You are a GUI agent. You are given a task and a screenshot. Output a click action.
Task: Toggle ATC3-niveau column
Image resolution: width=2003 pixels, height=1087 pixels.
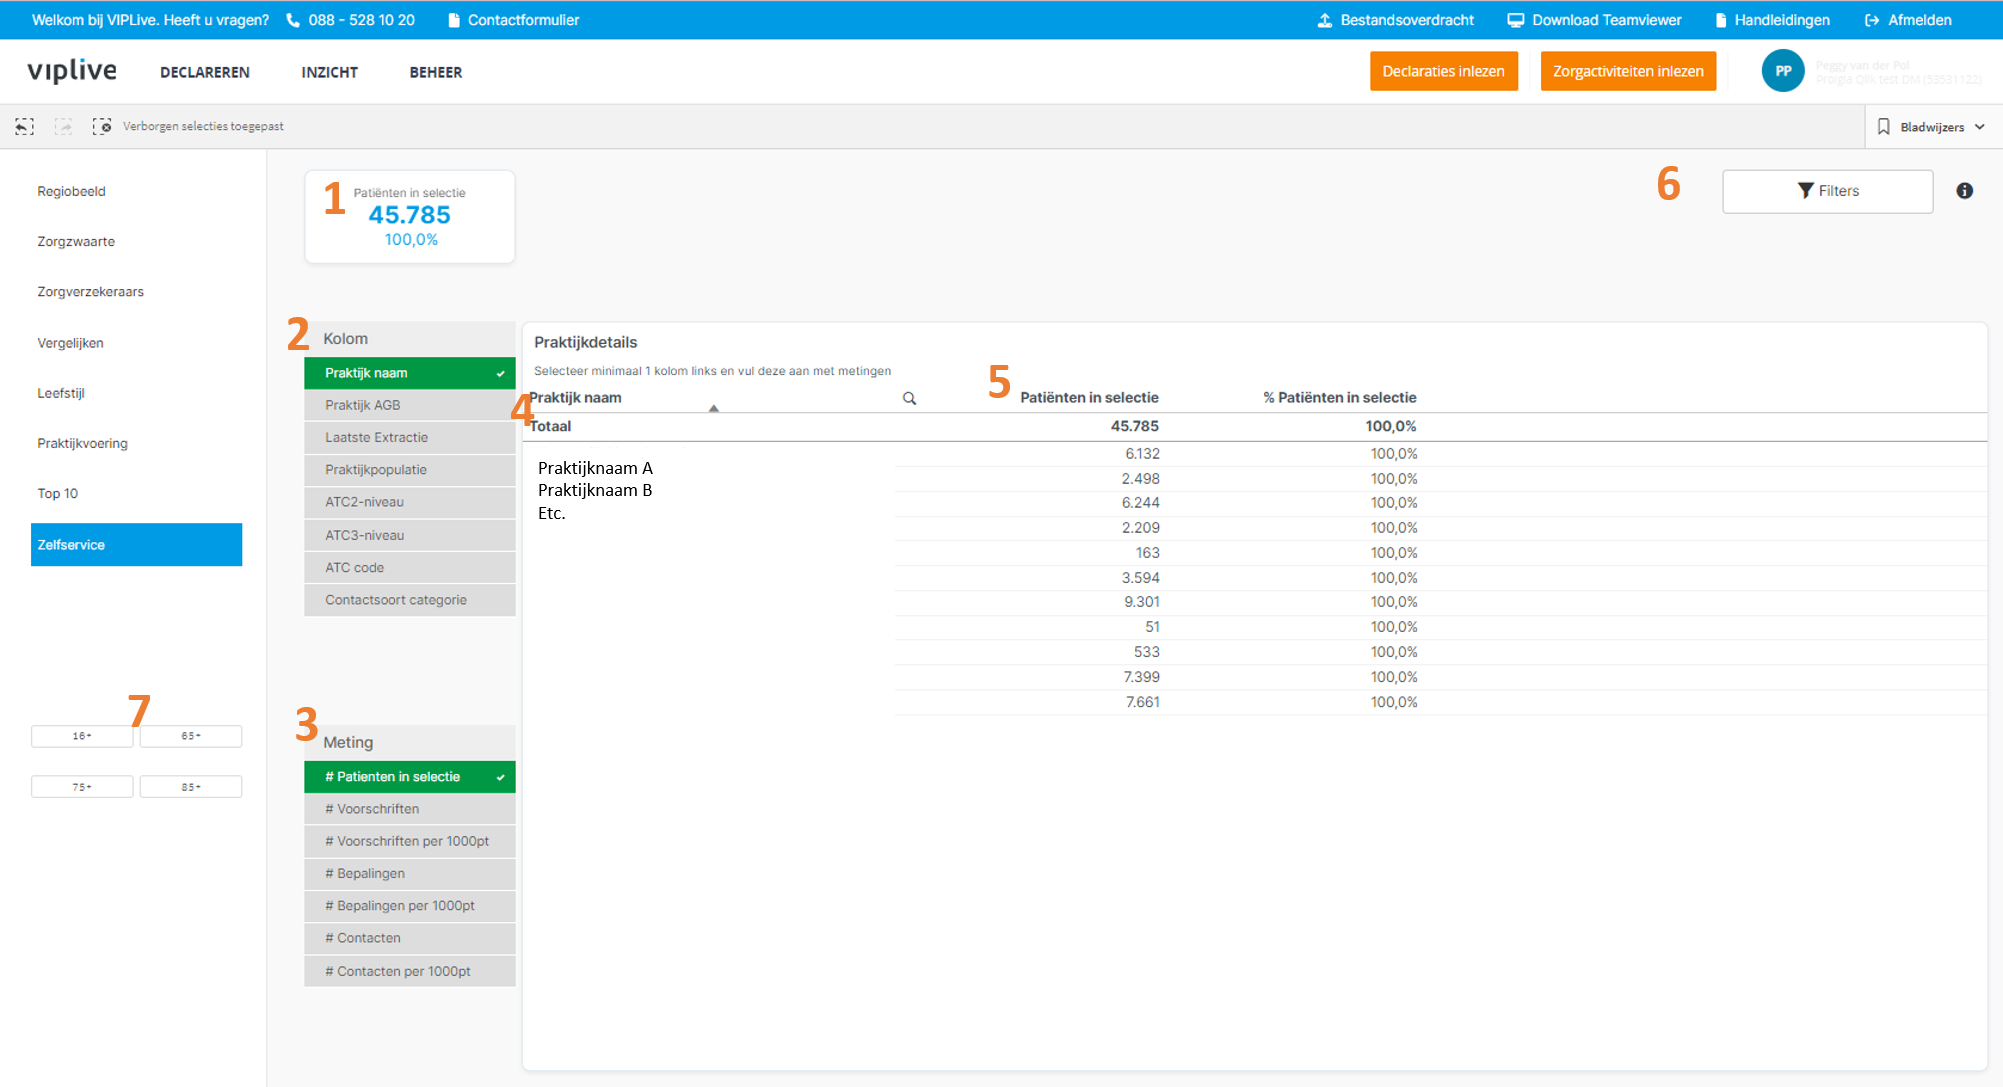click(410, 535)
